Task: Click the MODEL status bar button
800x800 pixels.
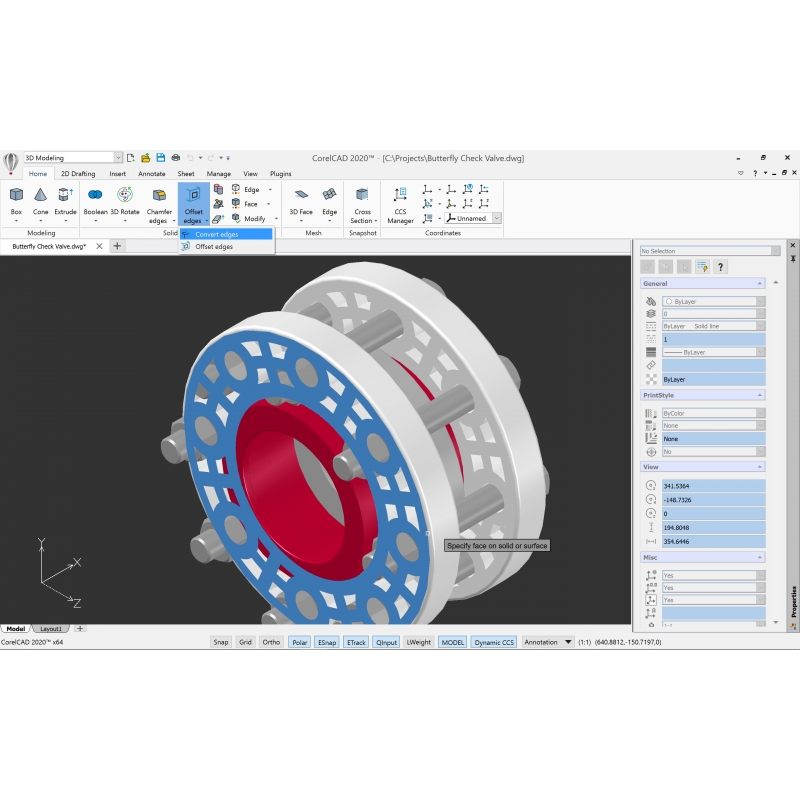Action: click(x=453, y=642)
